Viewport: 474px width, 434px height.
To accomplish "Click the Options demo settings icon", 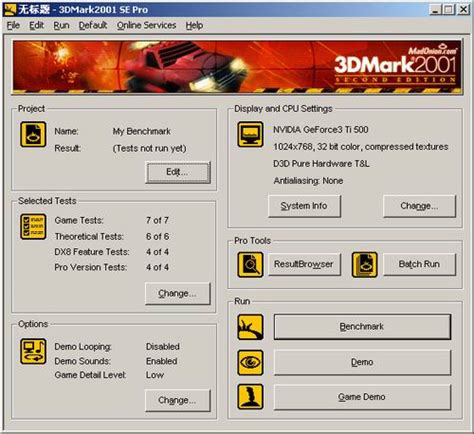I will [x=33, y=351].
